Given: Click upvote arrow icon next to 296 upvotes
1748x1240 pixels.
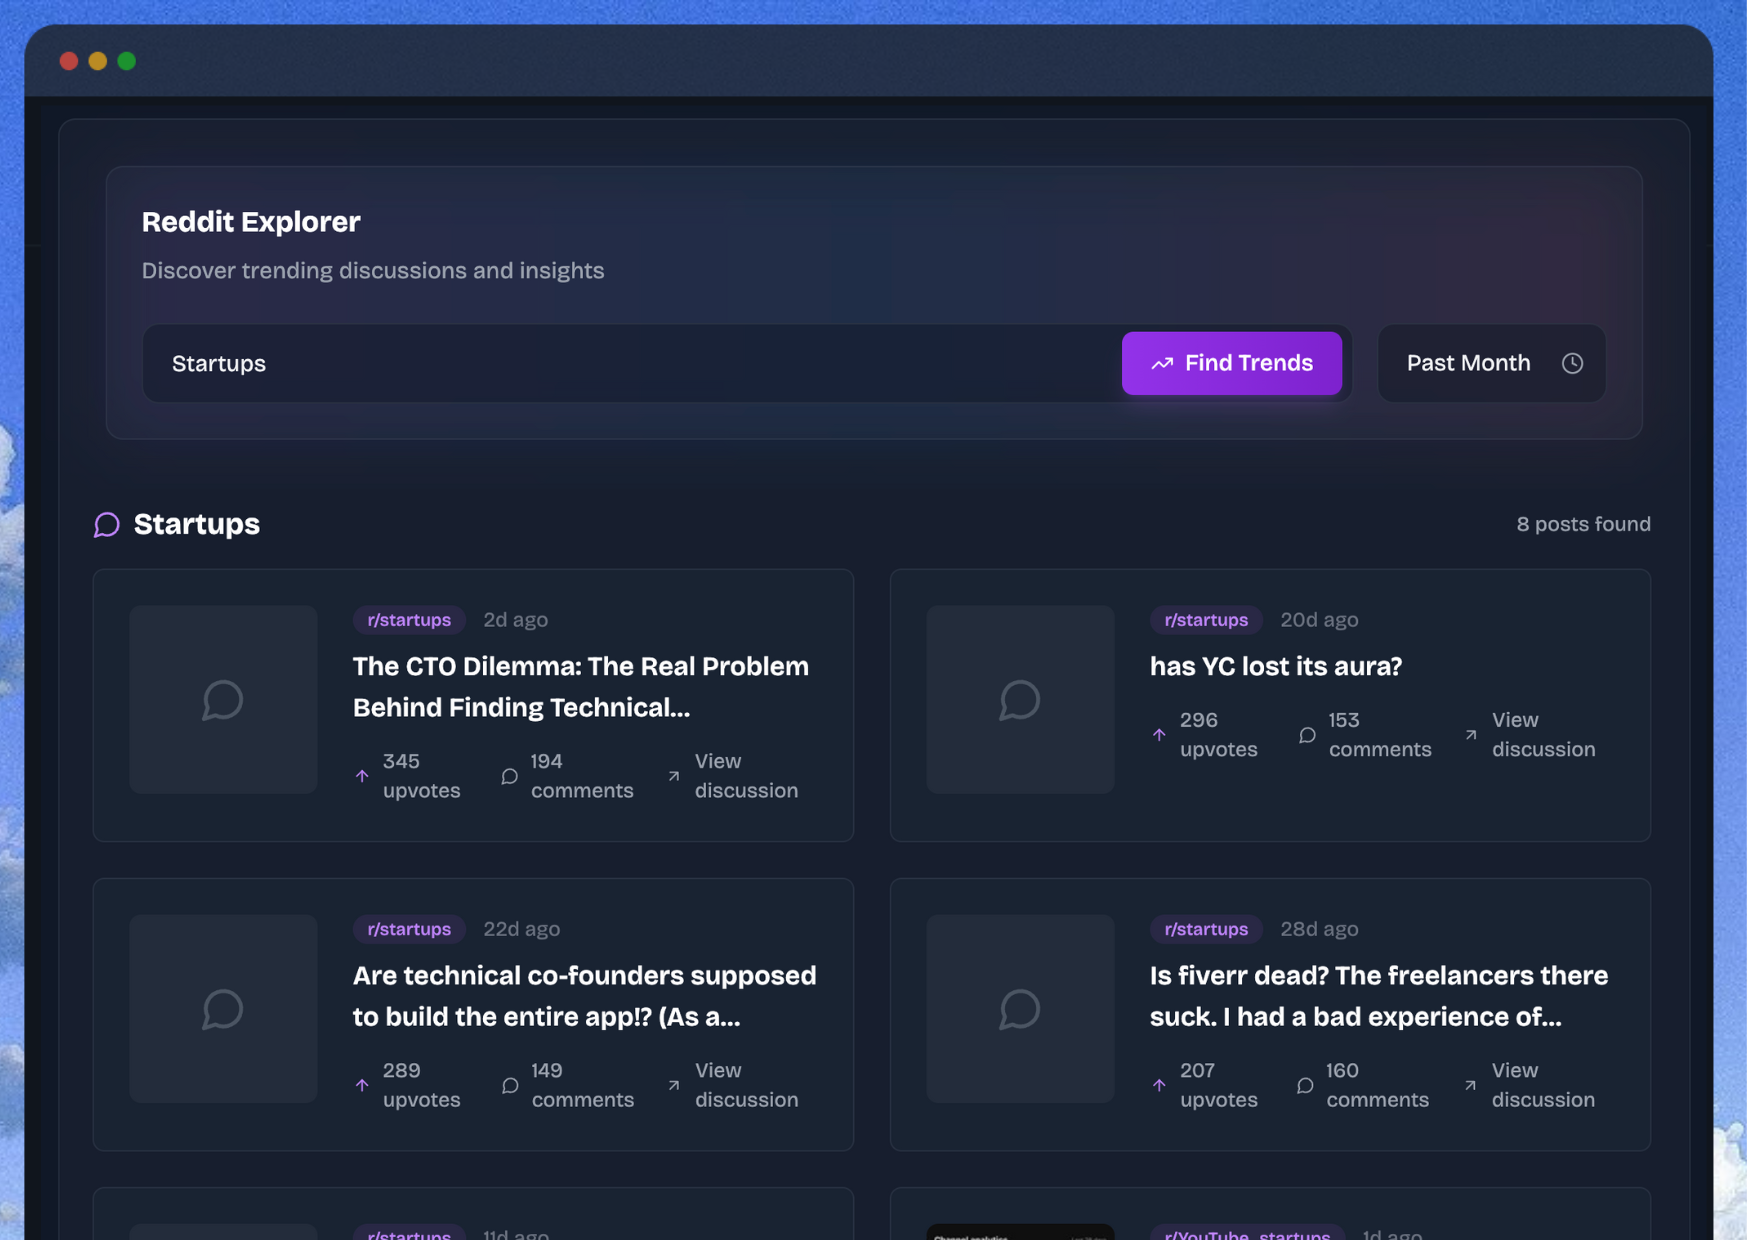Looking at the screenshot, I should [x=1159, y=735].
